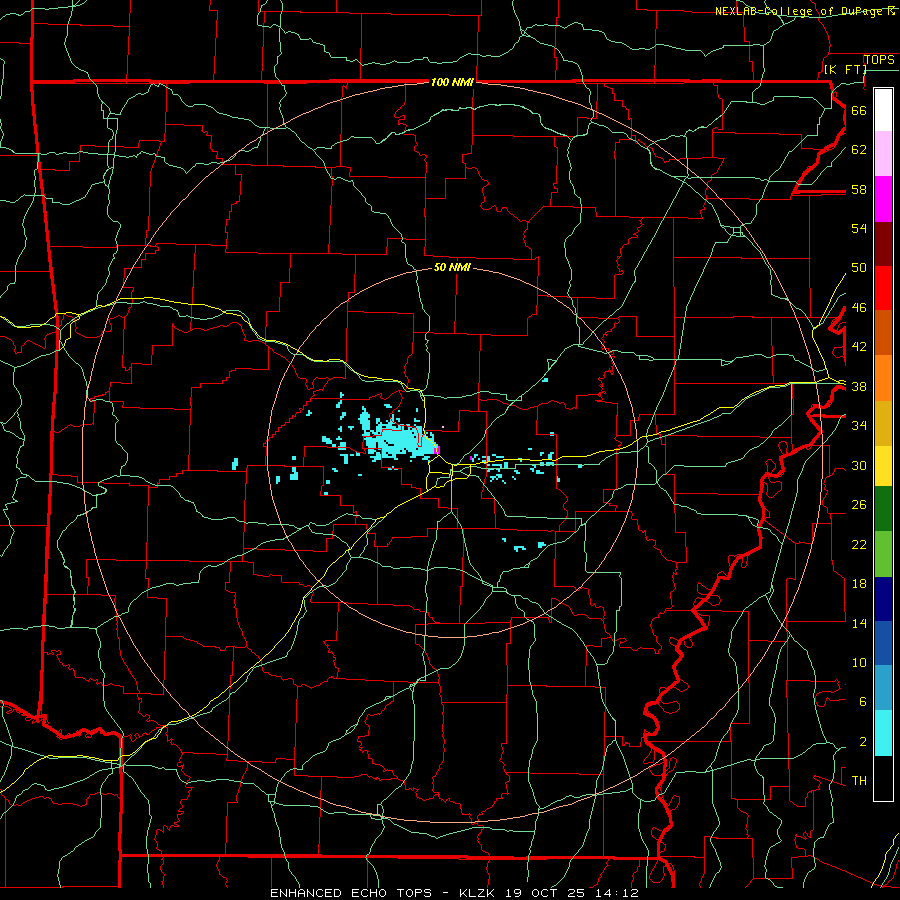Click the 58 legend value
This screenshot has height=900, width=900.
click(859, 189)
